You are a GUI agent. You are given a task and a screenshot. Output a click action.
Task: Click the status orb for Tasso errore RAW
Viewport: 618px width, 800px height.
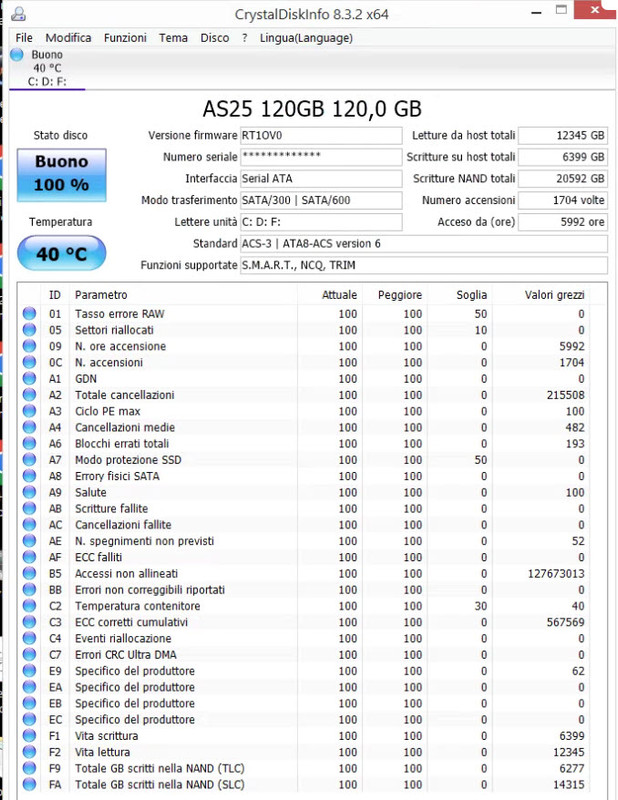click(29, 313)
